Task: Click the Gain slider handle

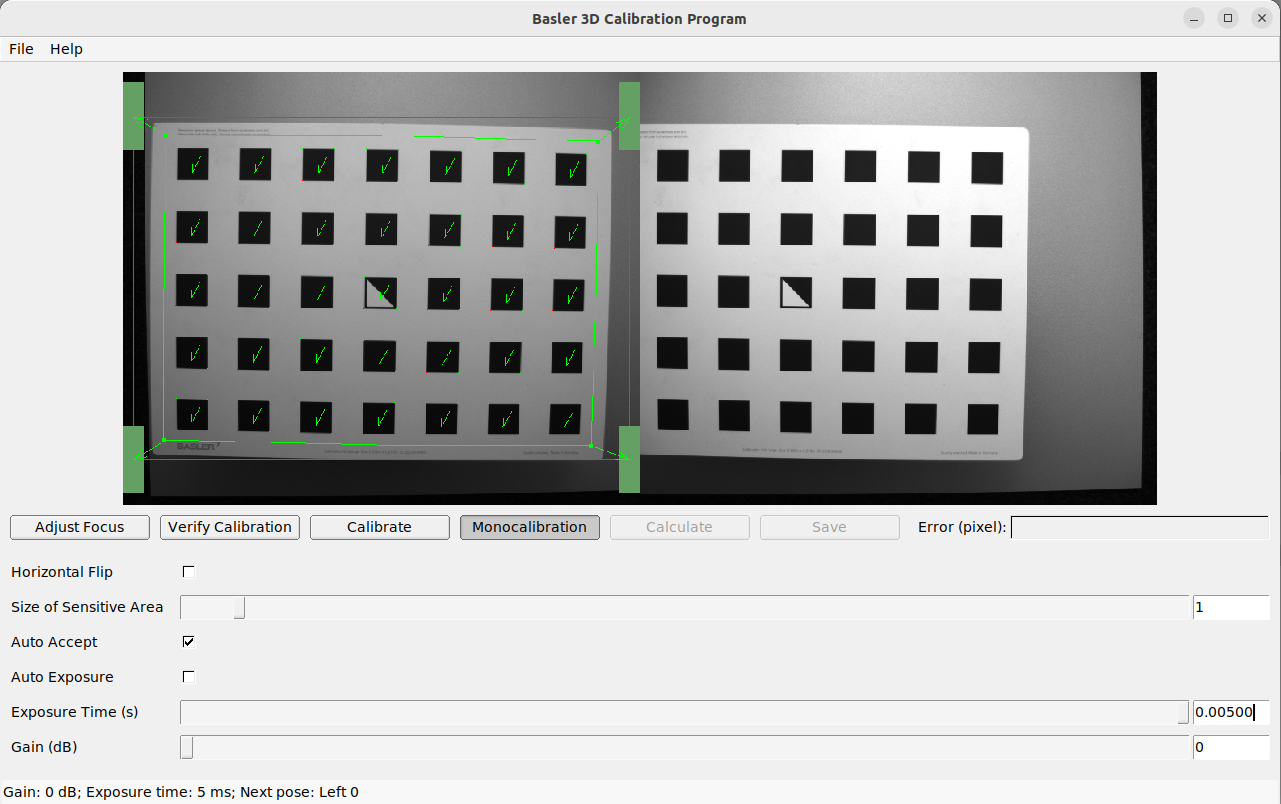Action: 187,747
